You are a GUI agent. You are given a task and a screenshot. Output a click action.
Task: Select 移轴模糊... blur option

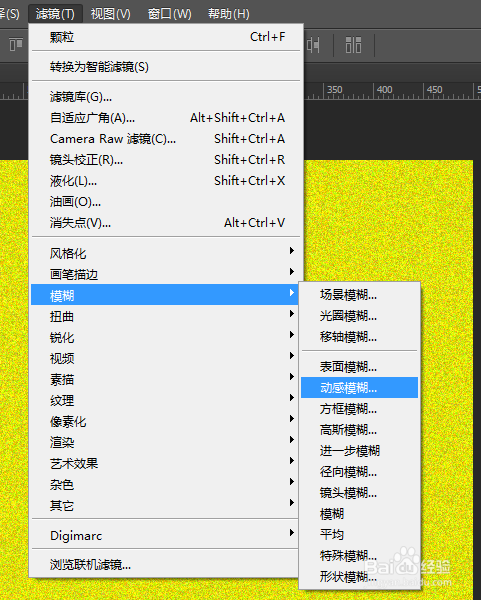click(359, 337)
